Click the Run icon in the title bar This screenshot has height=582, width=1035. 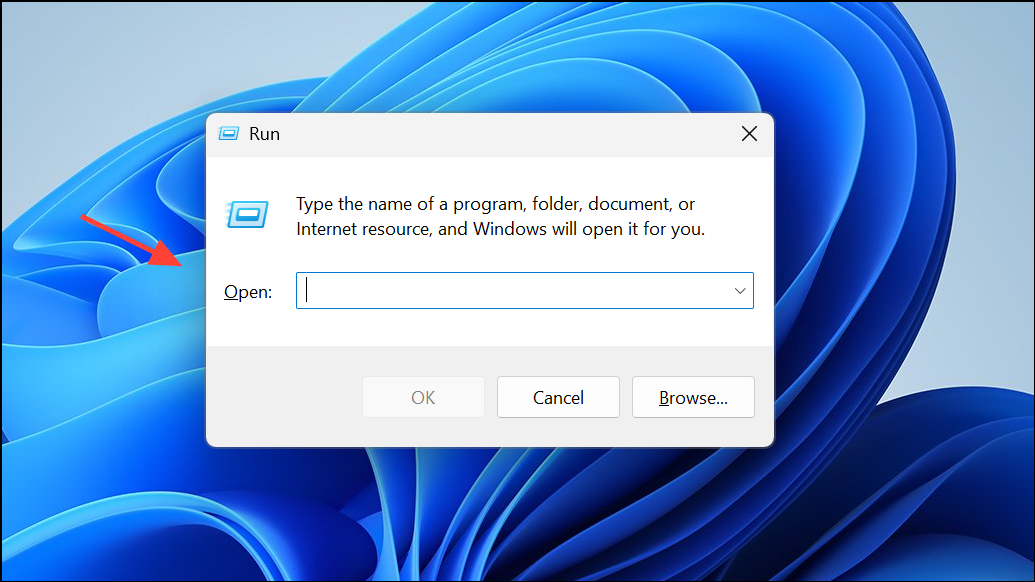[228, 134]
